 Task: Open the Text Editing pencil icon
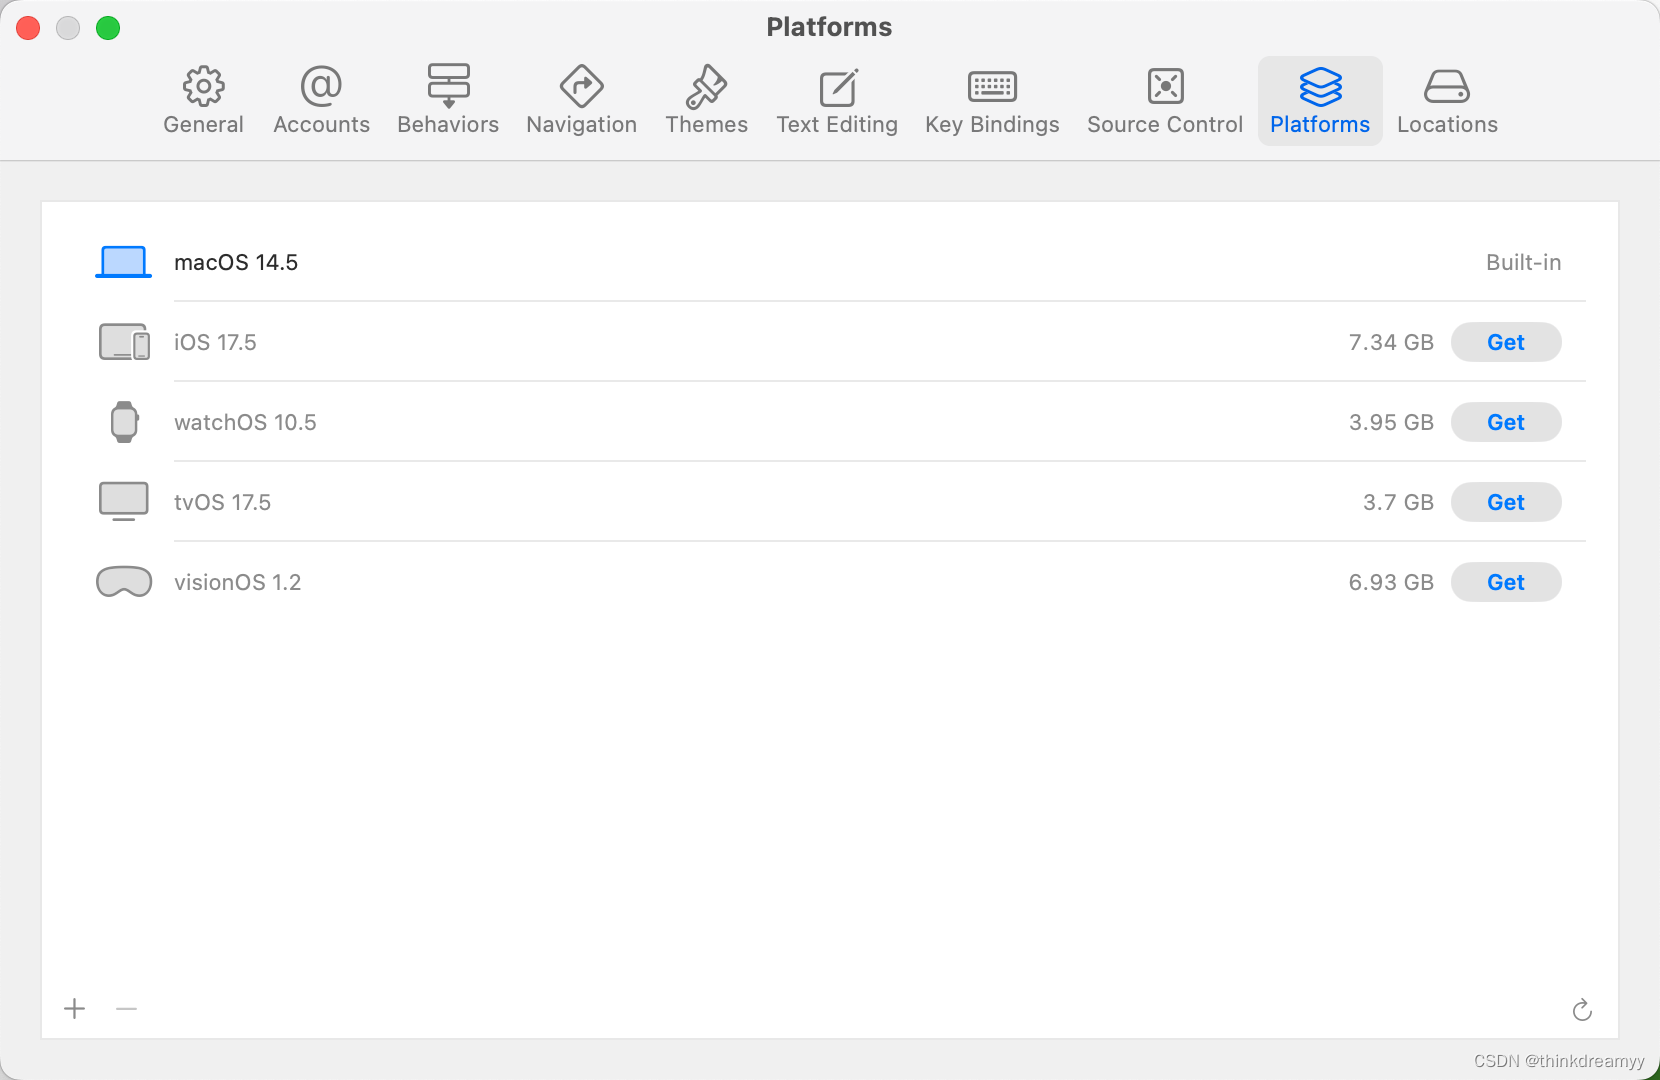click(x=838, y=87)
